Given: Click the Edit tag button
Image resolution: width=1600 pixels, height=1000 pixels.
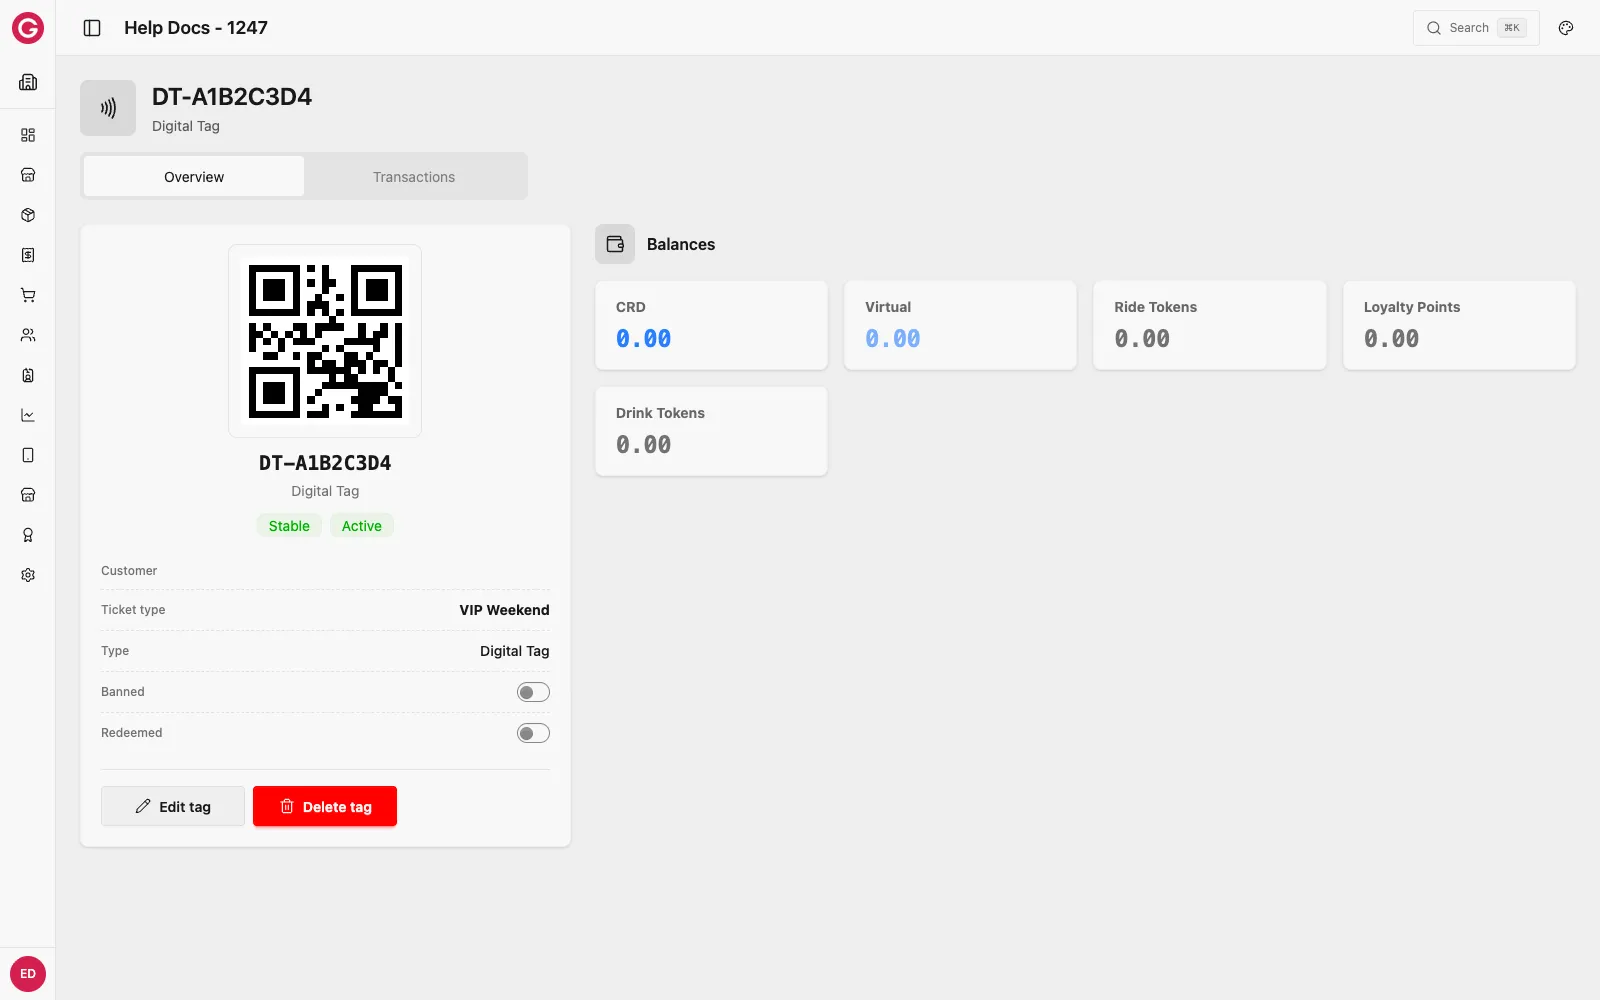Looking at the screenshot, I should (173, 806).
